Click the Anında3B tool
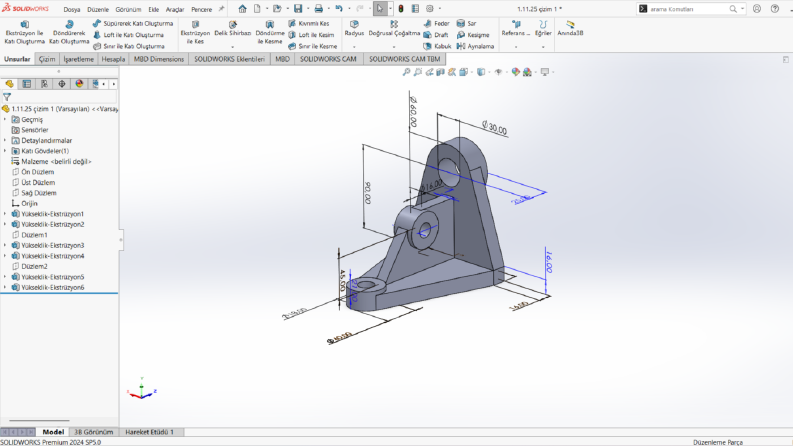Screen dimensions: 793x446 tap(570, 28)
